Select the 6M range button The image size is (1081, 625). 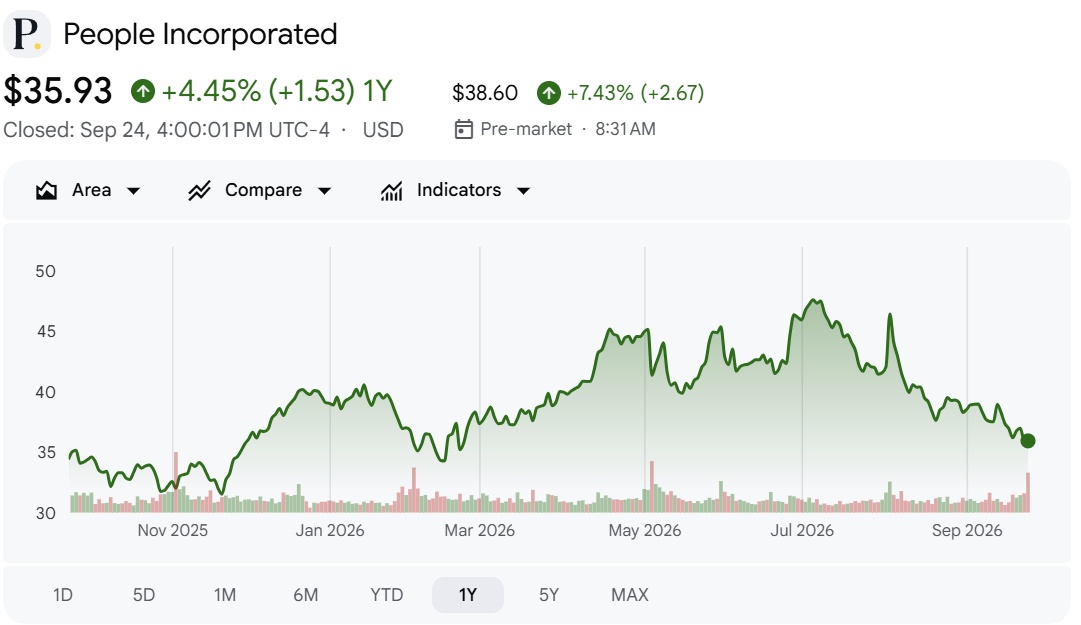(x=305, y=595)
